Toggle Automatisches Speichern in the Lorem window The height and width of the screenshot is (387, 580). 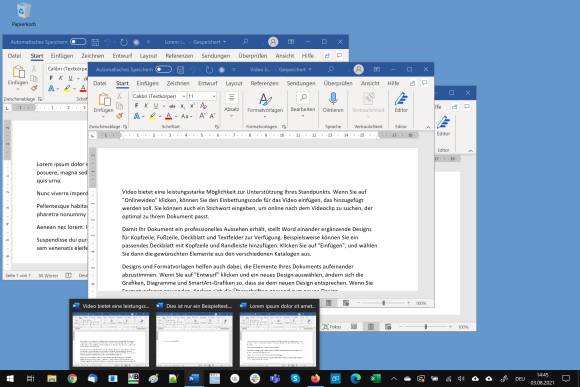click(x=78, y=42)
